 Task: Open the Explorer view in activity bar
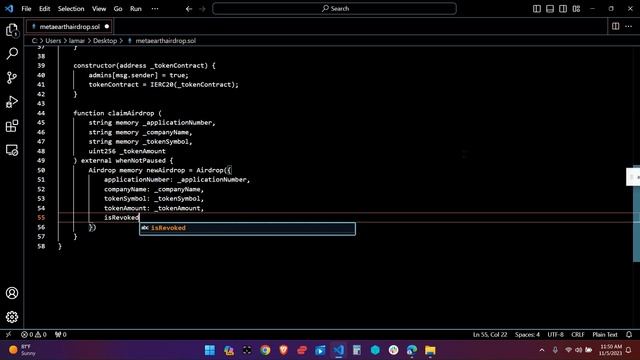pos(12,30)
